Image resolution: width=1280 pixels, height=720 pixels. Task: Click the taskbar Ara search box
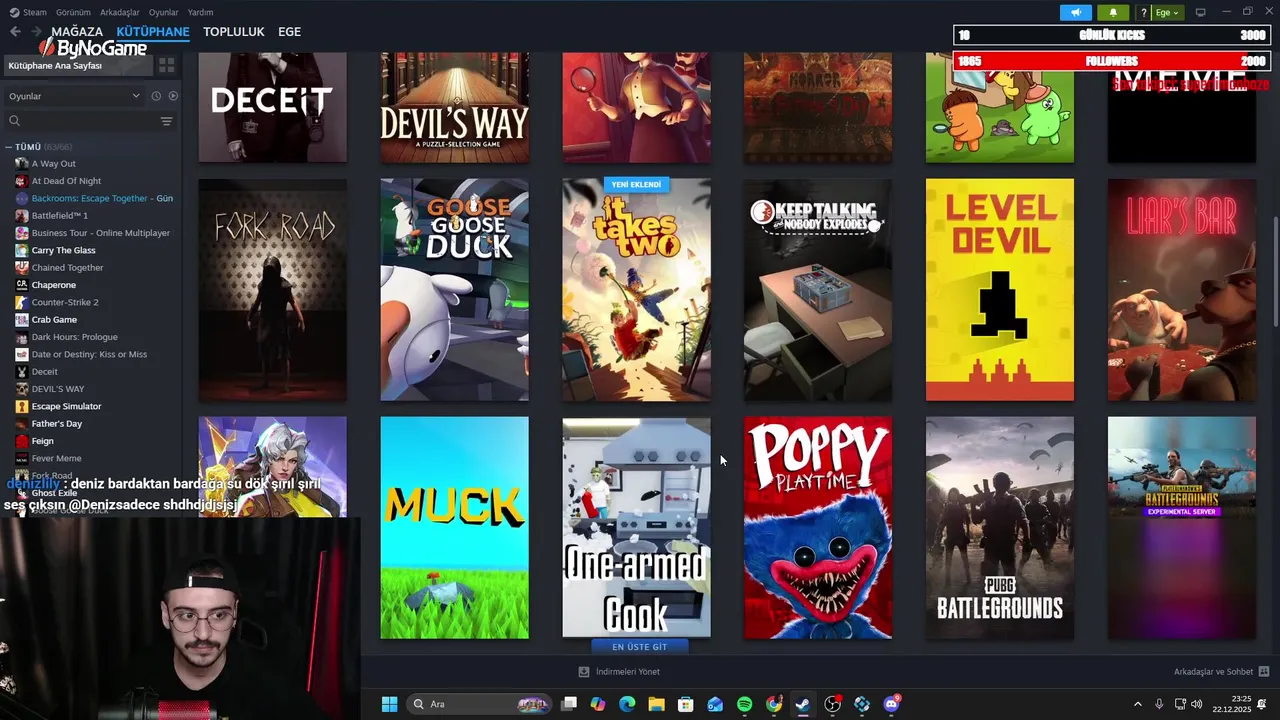479,704
